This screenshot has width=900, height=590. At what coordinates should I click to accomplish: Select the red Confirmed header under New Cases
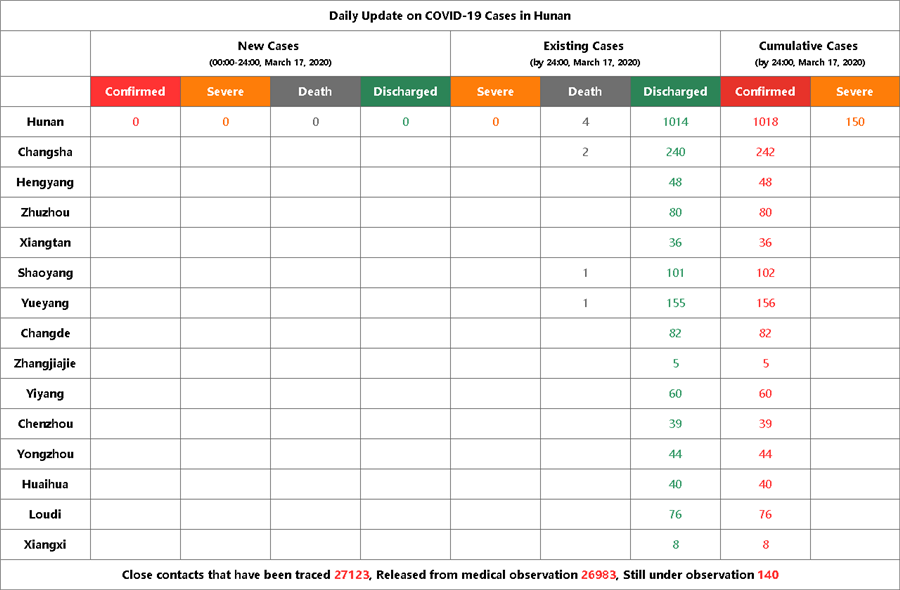click(135, 92)
